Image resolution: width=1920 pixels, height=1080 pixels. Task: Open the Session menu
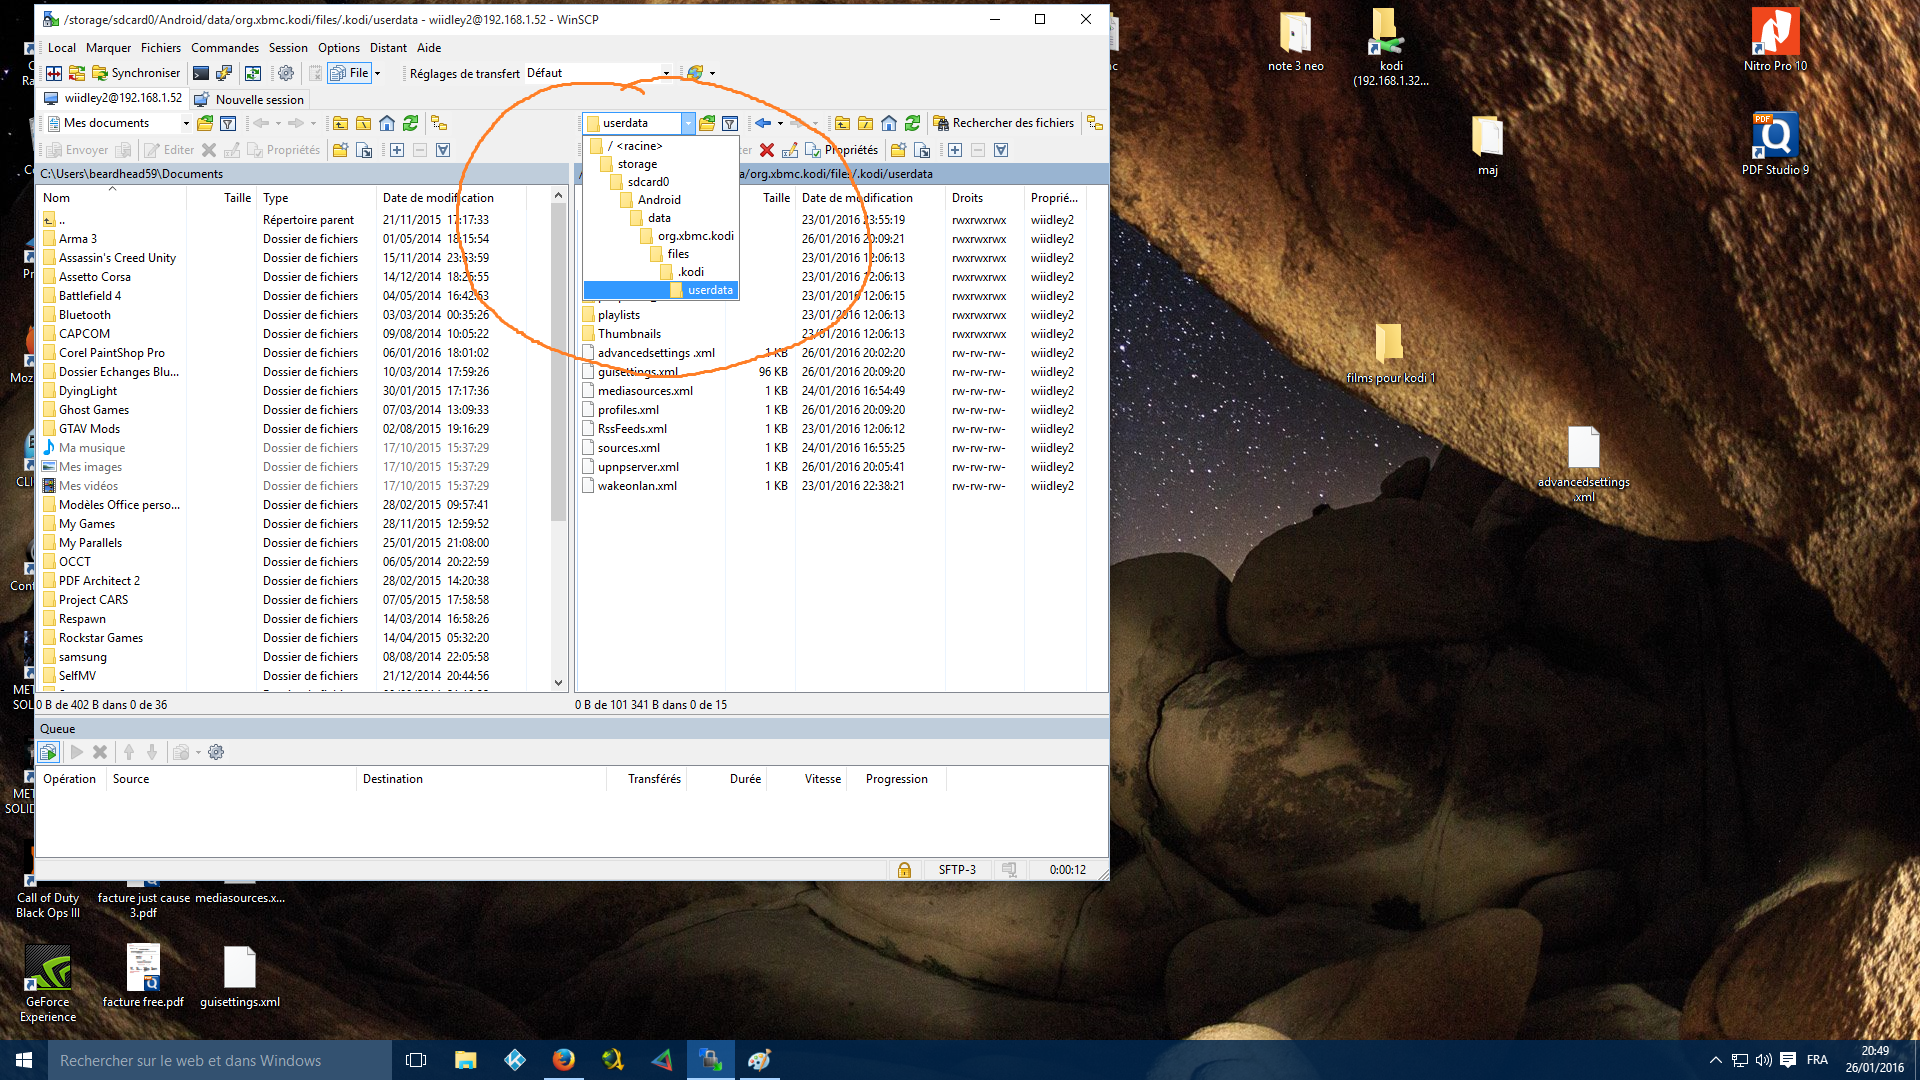tap(288, 47)
